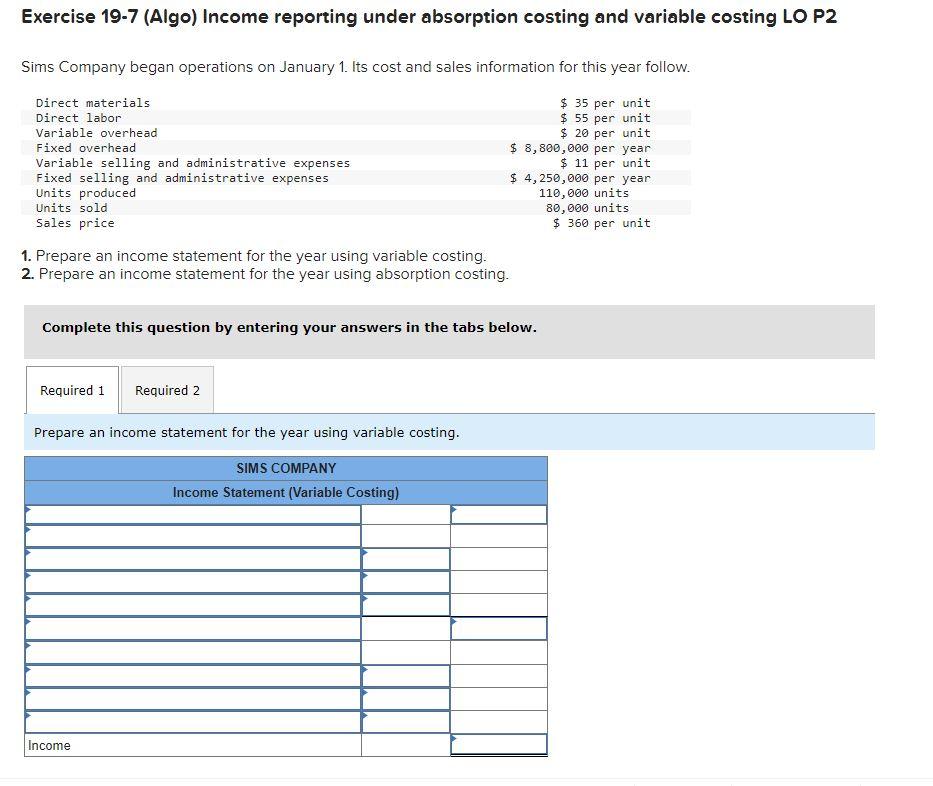This screenshot has width=933, height=786.
Task: Click the middle amount cell in the ninth row
Action: [406, 698]
